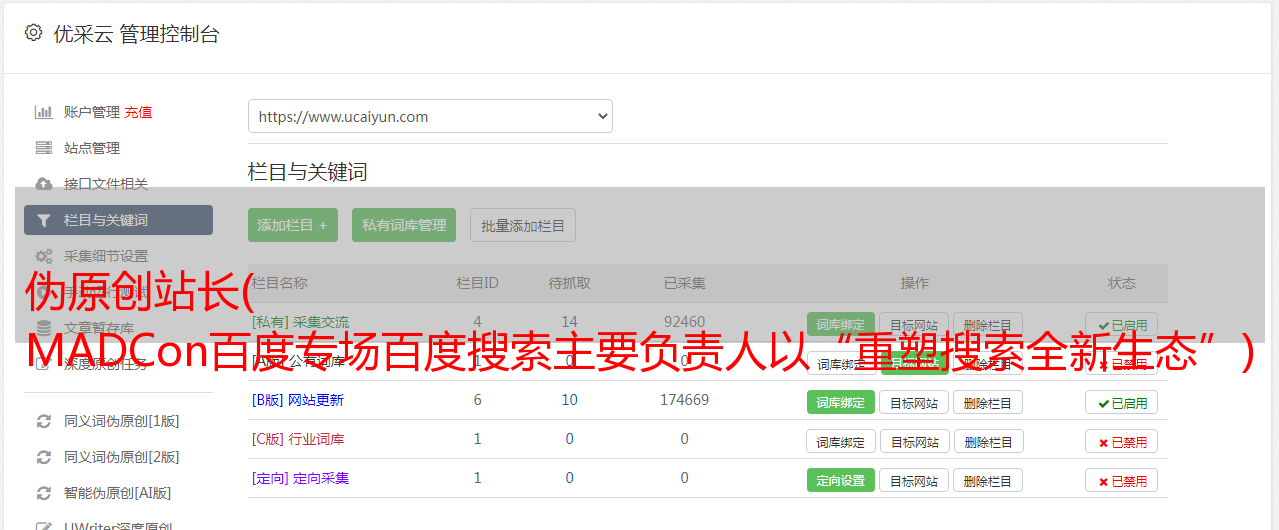Open the [定向] 定向采集 column name
Viewport: 1279px width, 530px height.
click(x=300, y=478)
